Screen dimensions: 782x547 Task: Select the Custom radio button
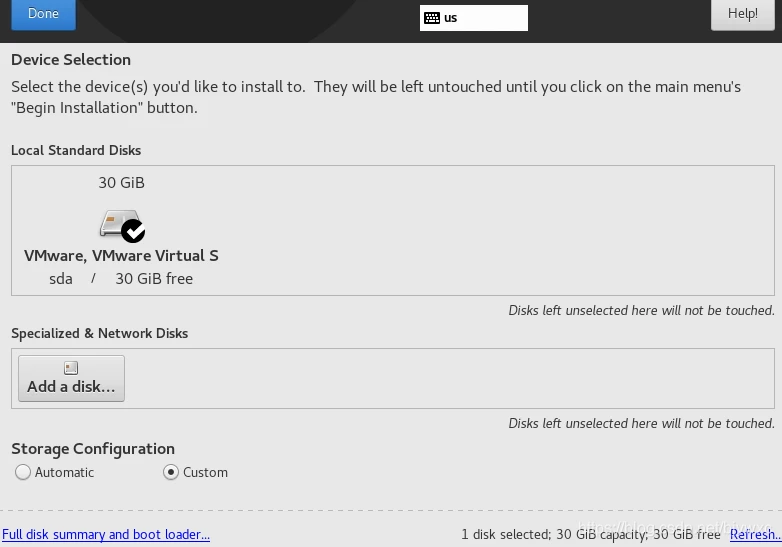click(x=171, y=472)
